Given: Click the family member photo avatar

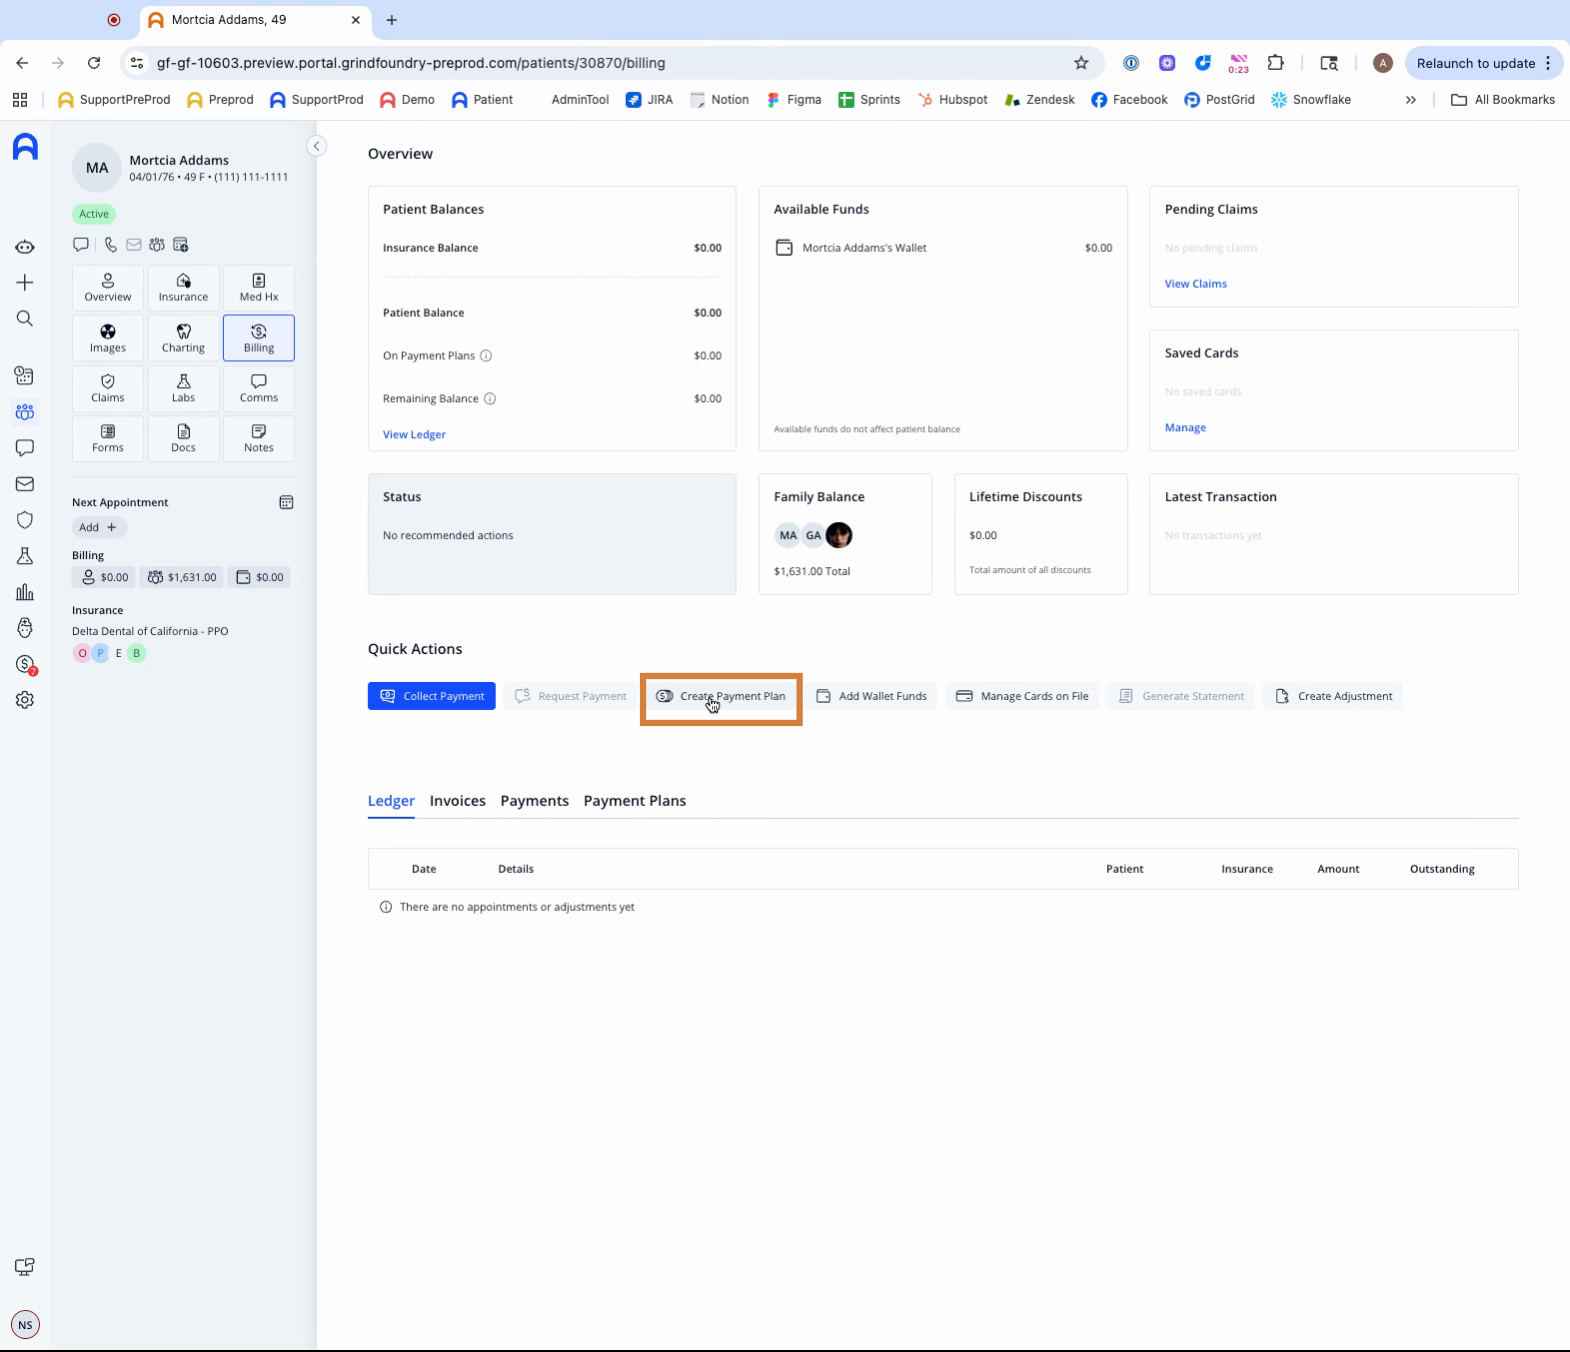Looking at the screenshot, I should click(839, 536).
